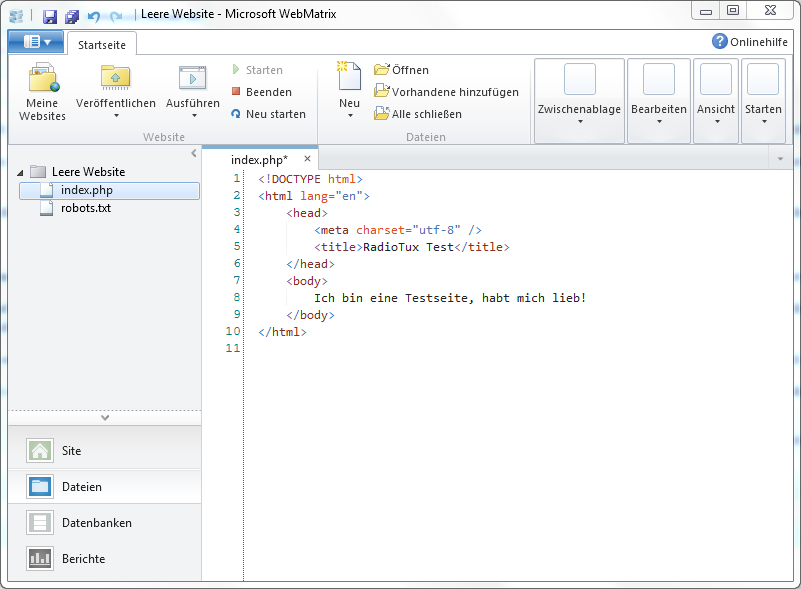Click Alle schließen
Viewport: 801px width, 589px height.
(418, 113)
